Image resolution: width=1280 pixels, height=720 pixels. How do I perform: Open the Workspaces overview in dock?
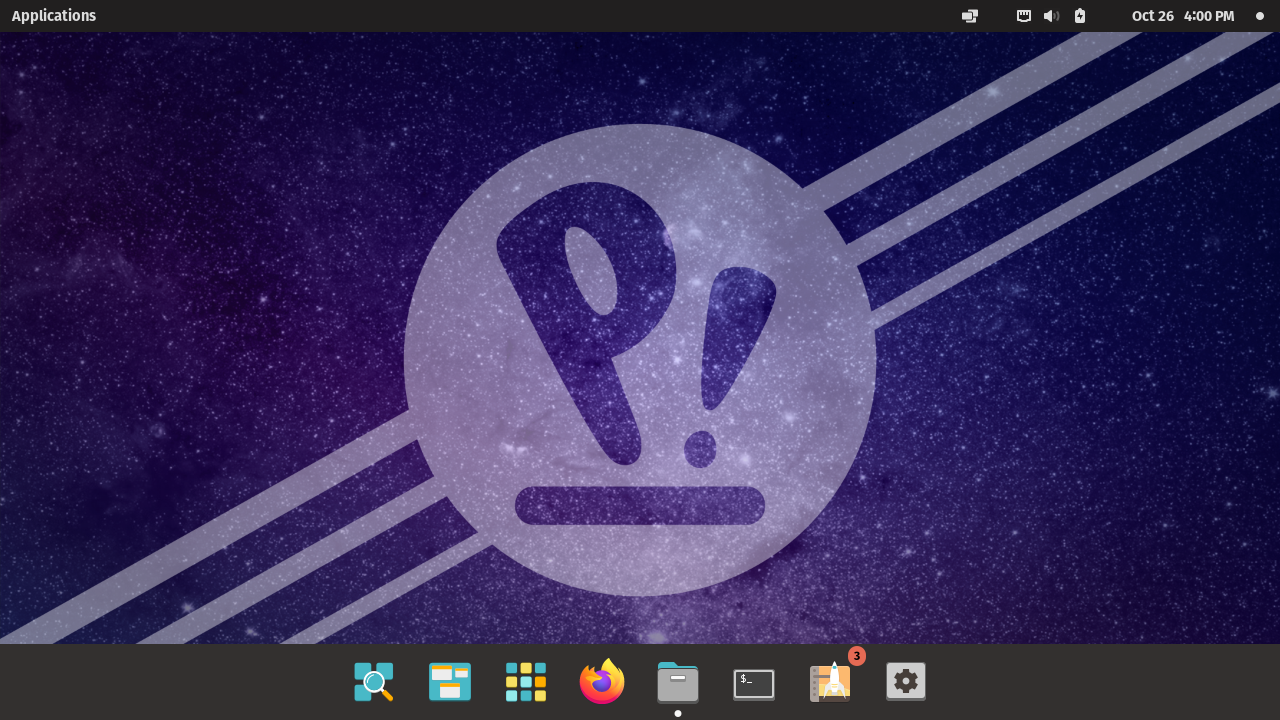(450, 682)
